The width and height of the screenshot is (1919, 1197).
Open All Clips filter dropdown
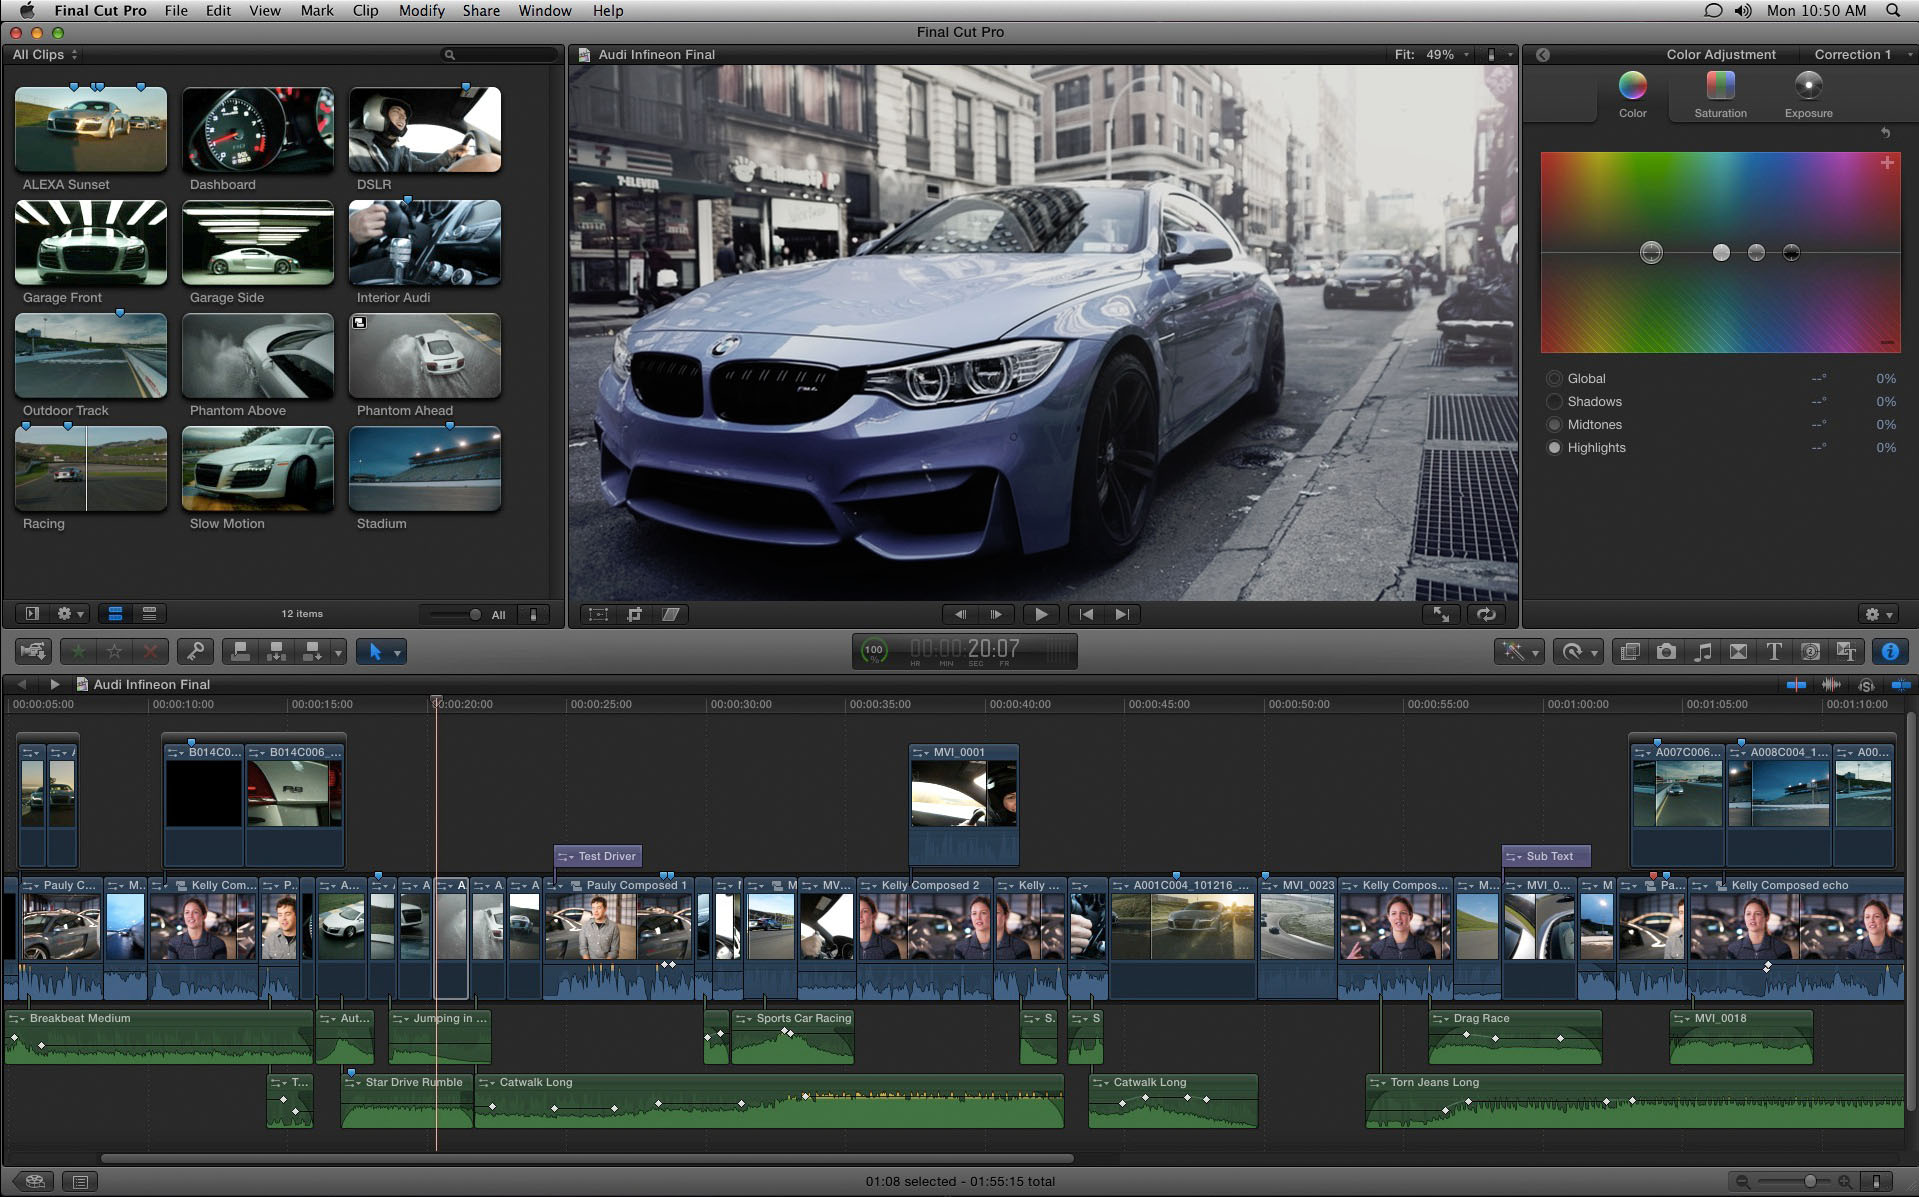[x=45, y=55]
